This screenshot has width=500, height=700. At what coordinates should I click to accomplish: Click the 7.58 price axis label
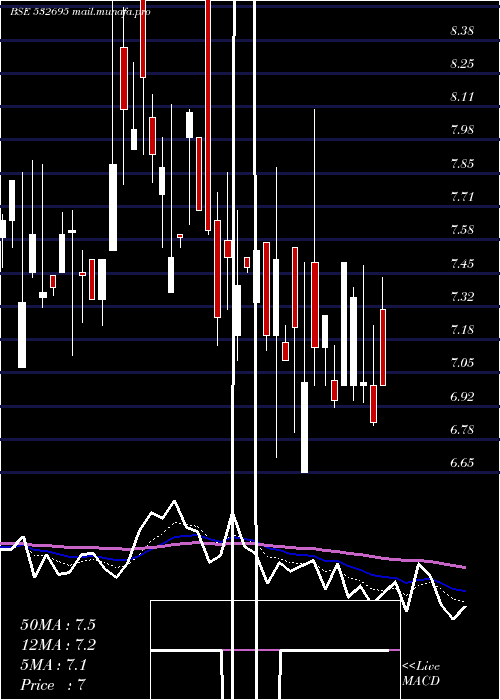(462, 230)
